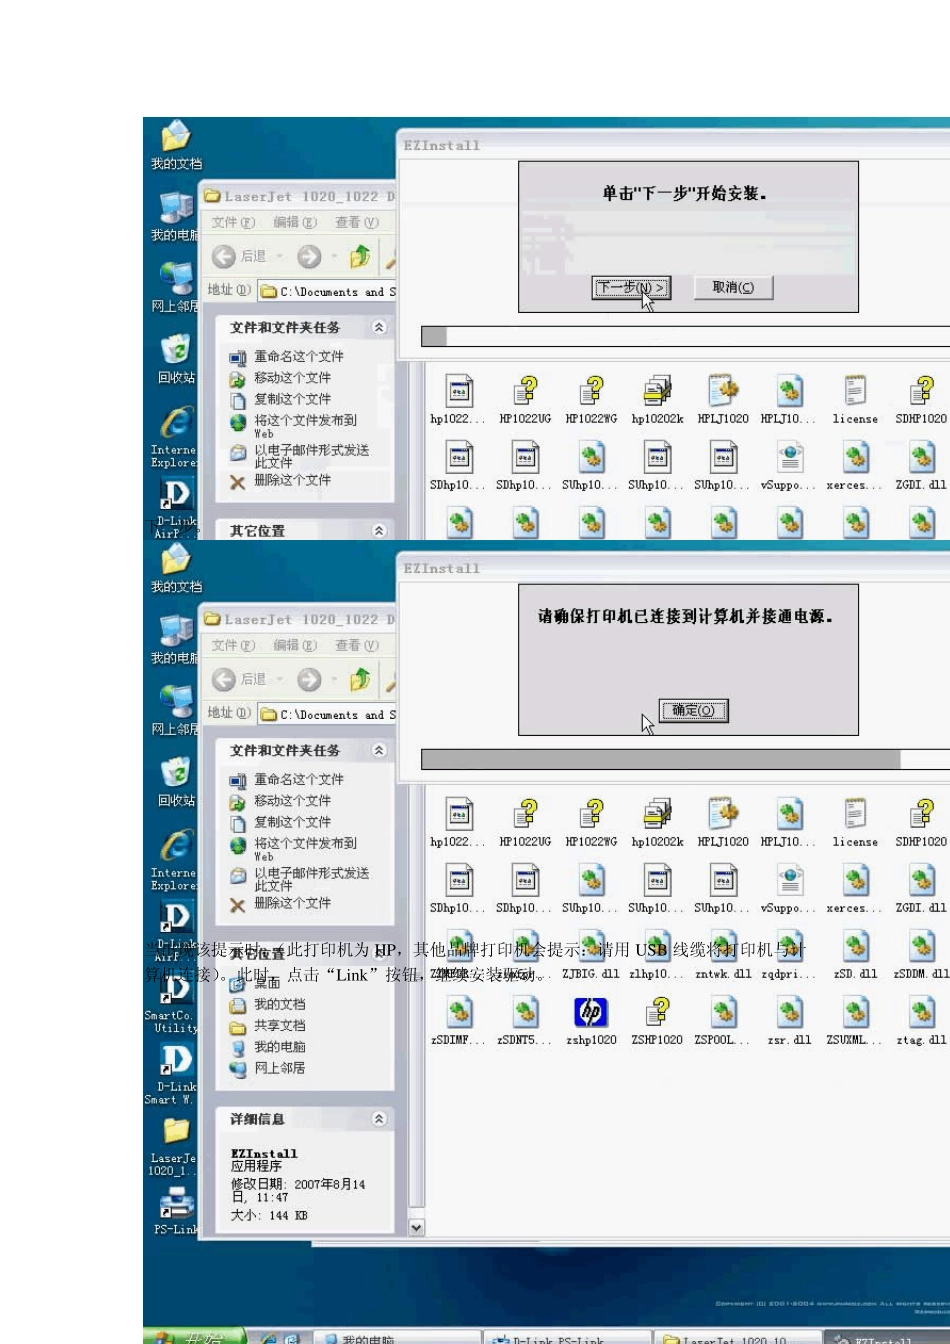Open 编辑(E) menu behind the 确定 dialog
This screenshot has width=950, height=1344.
click(295, 646)
